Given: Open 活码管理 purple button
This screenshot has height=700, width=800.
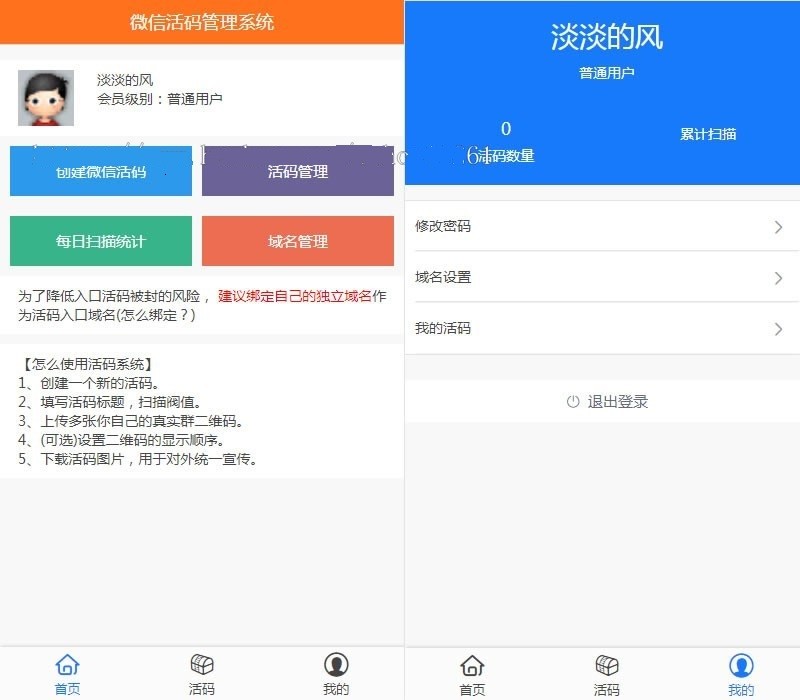Looking at the screenshot, I should click(x=298, y=171).
